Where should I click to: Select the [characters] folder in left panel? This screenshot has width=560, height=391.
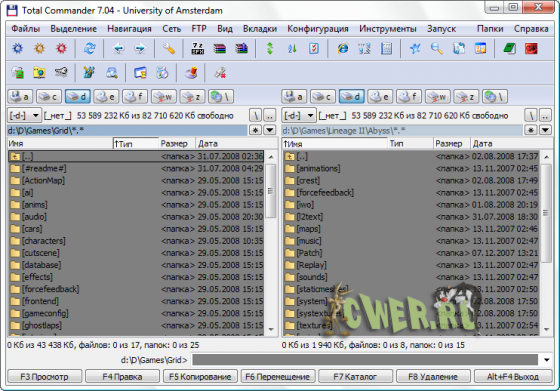[x=136, y=241]
